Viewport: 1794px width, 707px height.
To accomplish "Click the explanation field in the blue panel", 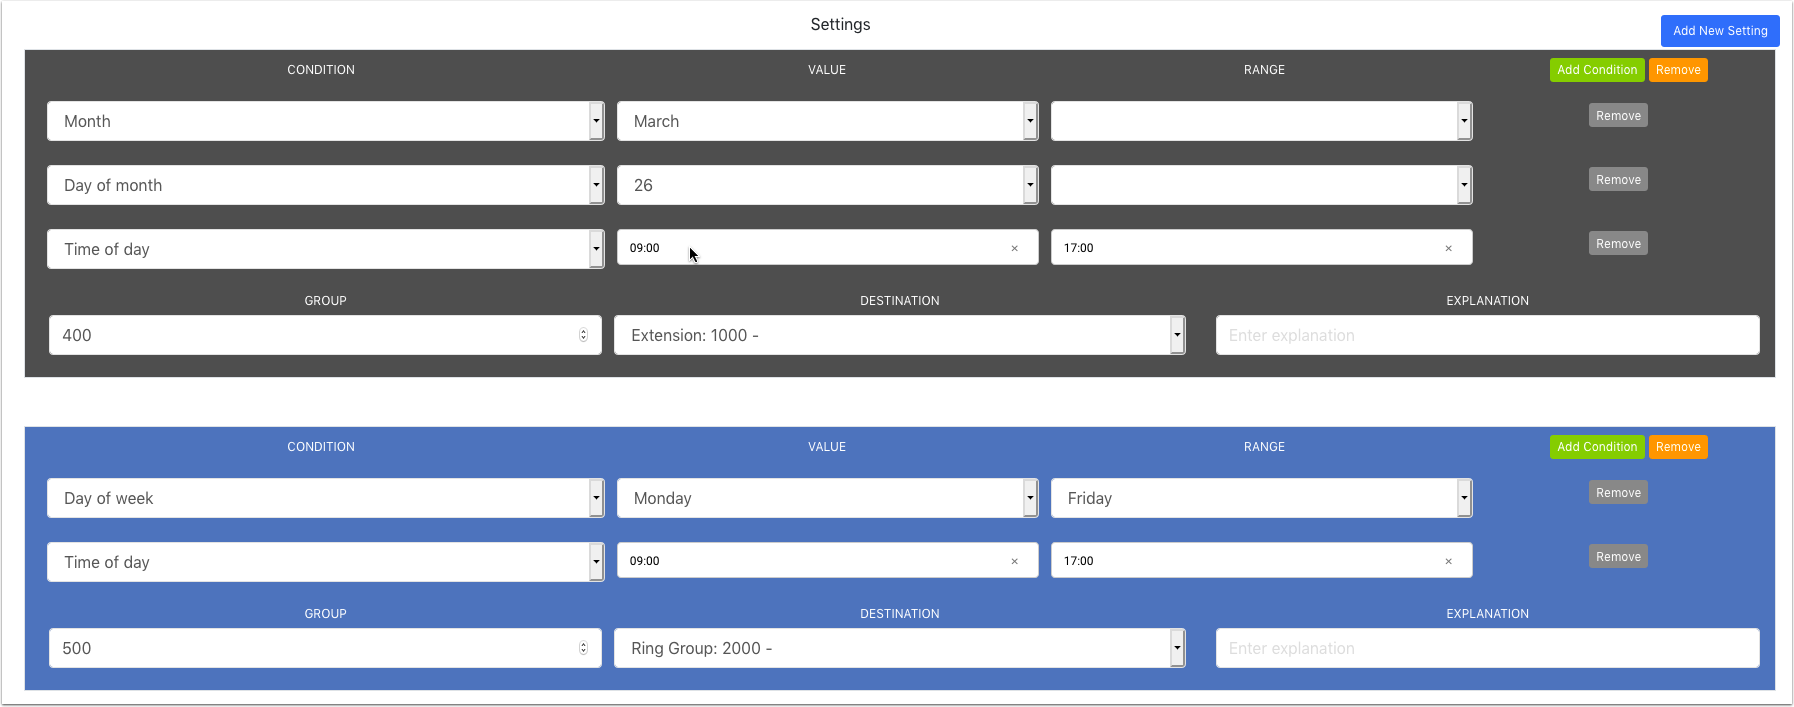I will pos(1487,648).
